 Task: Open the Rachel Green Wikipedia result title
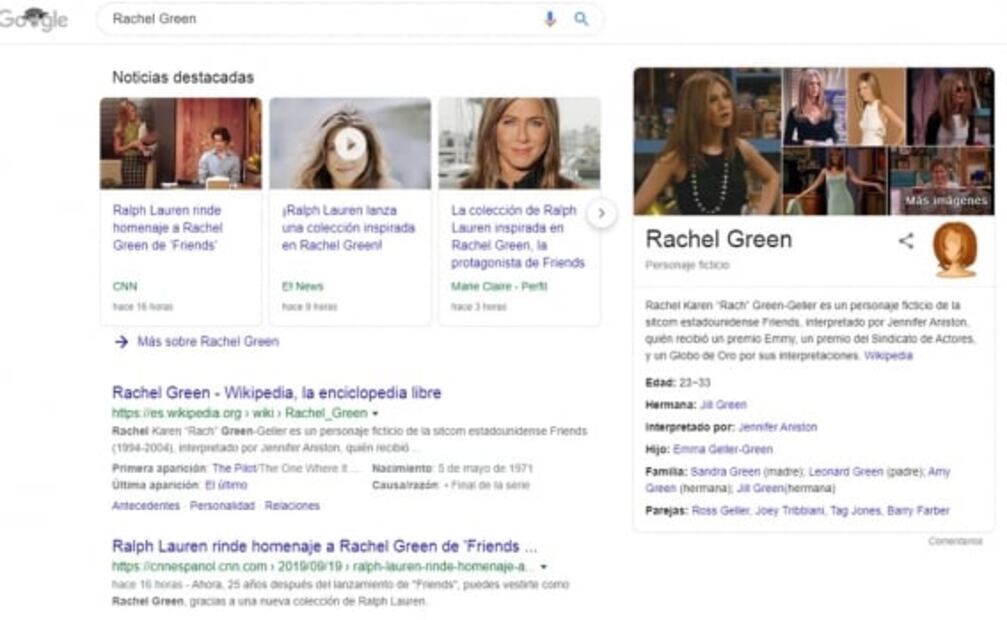tap(276, 393)
